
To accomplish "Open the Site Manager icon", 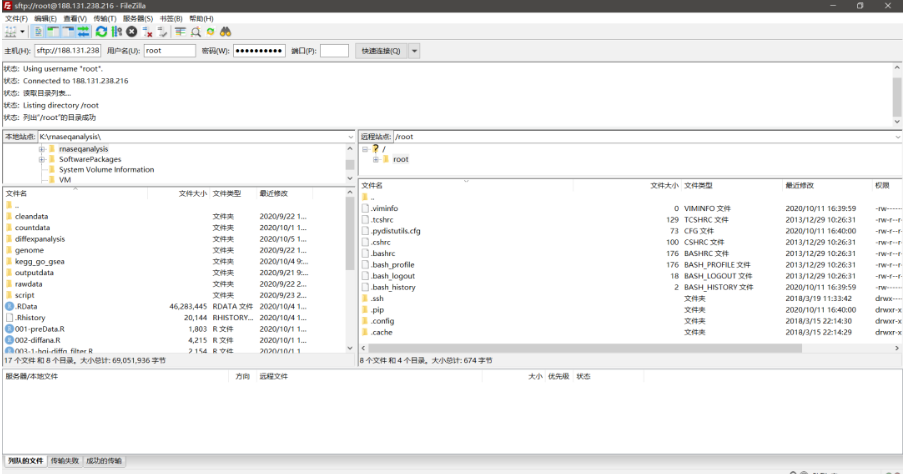I will pos(11,32).
